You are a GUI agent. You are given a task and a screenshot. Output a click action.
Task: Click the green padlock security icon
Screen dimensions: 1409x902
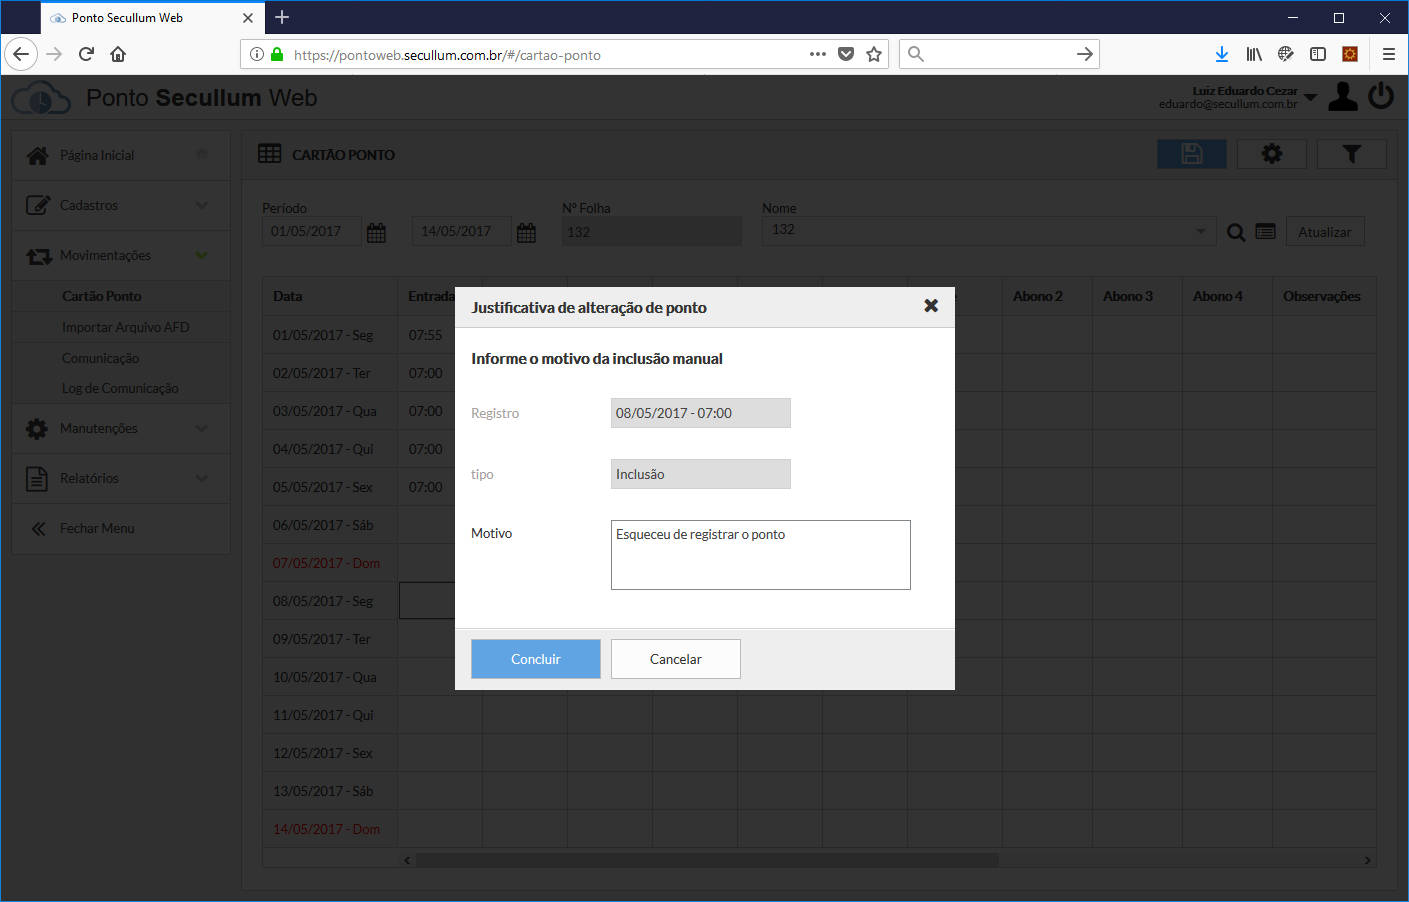tap(277, 54)
